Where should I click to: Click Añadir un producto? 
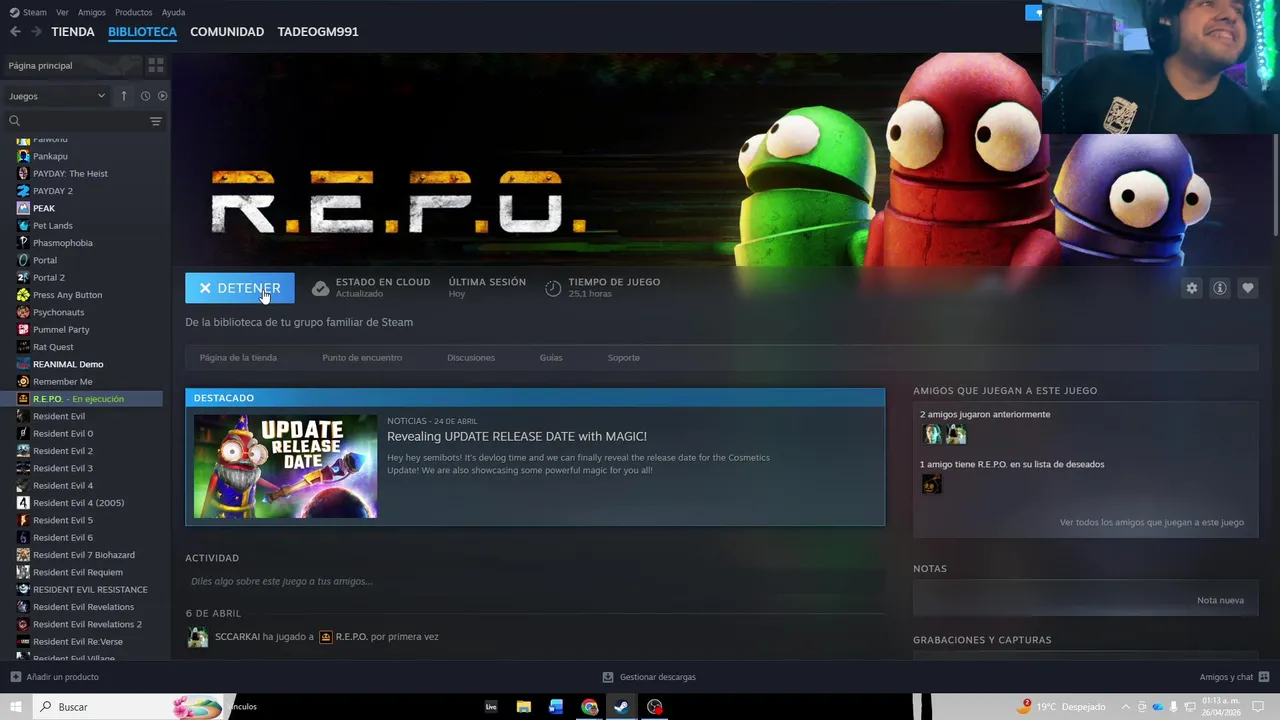(x=55, y=677)
